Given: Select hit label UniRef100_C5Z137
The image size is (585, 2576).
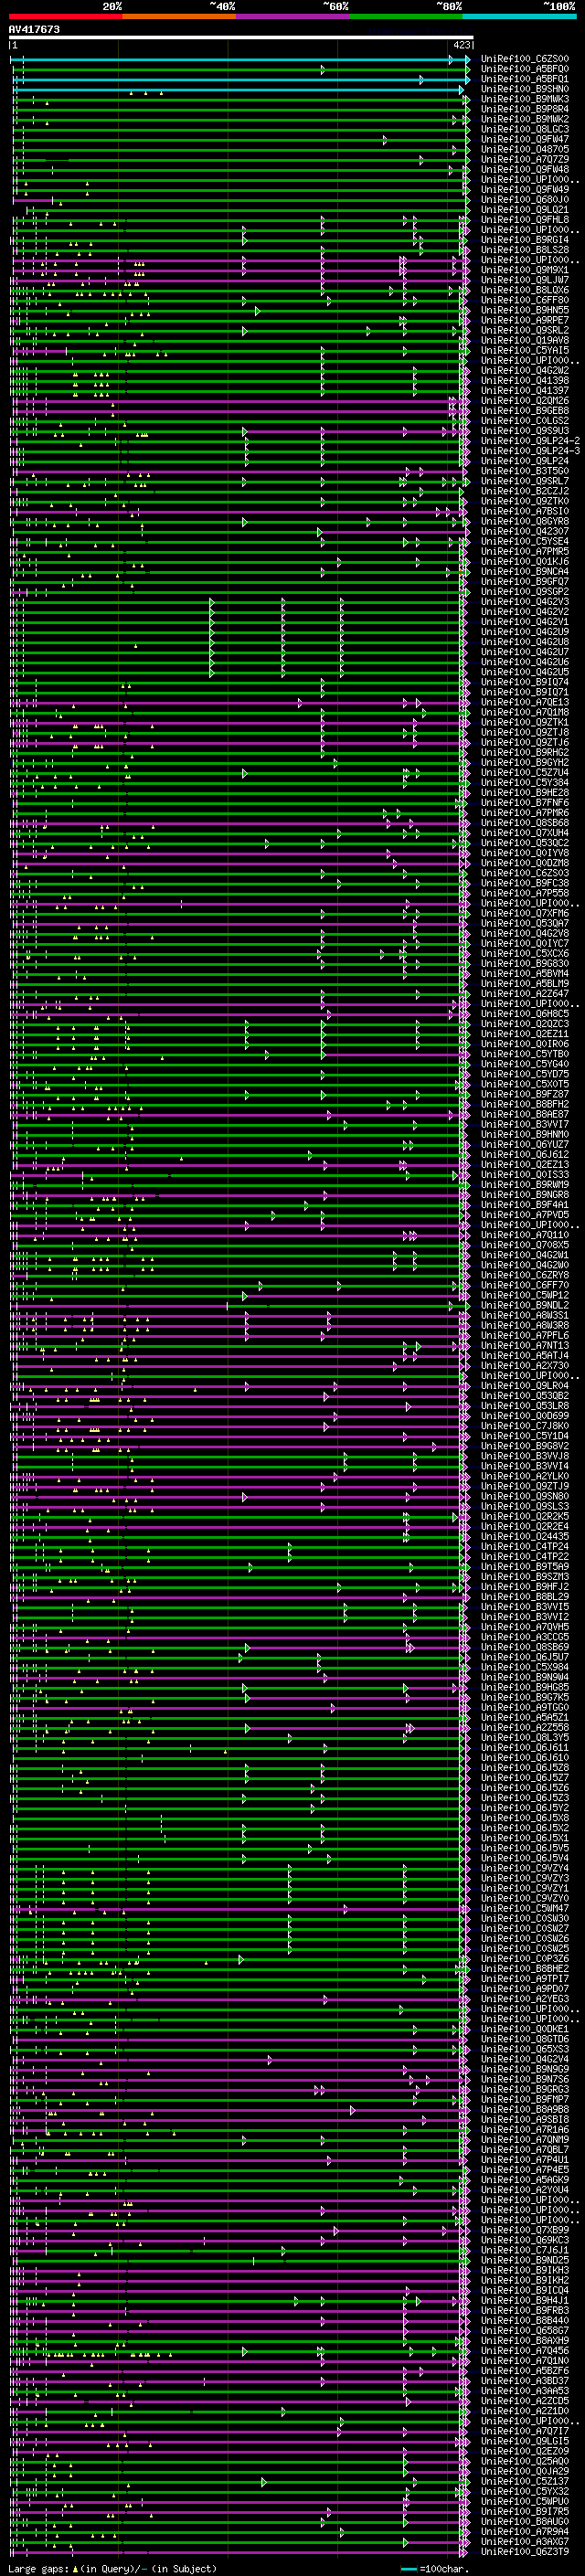Looking at the screenshot, I should [525, 2481].
